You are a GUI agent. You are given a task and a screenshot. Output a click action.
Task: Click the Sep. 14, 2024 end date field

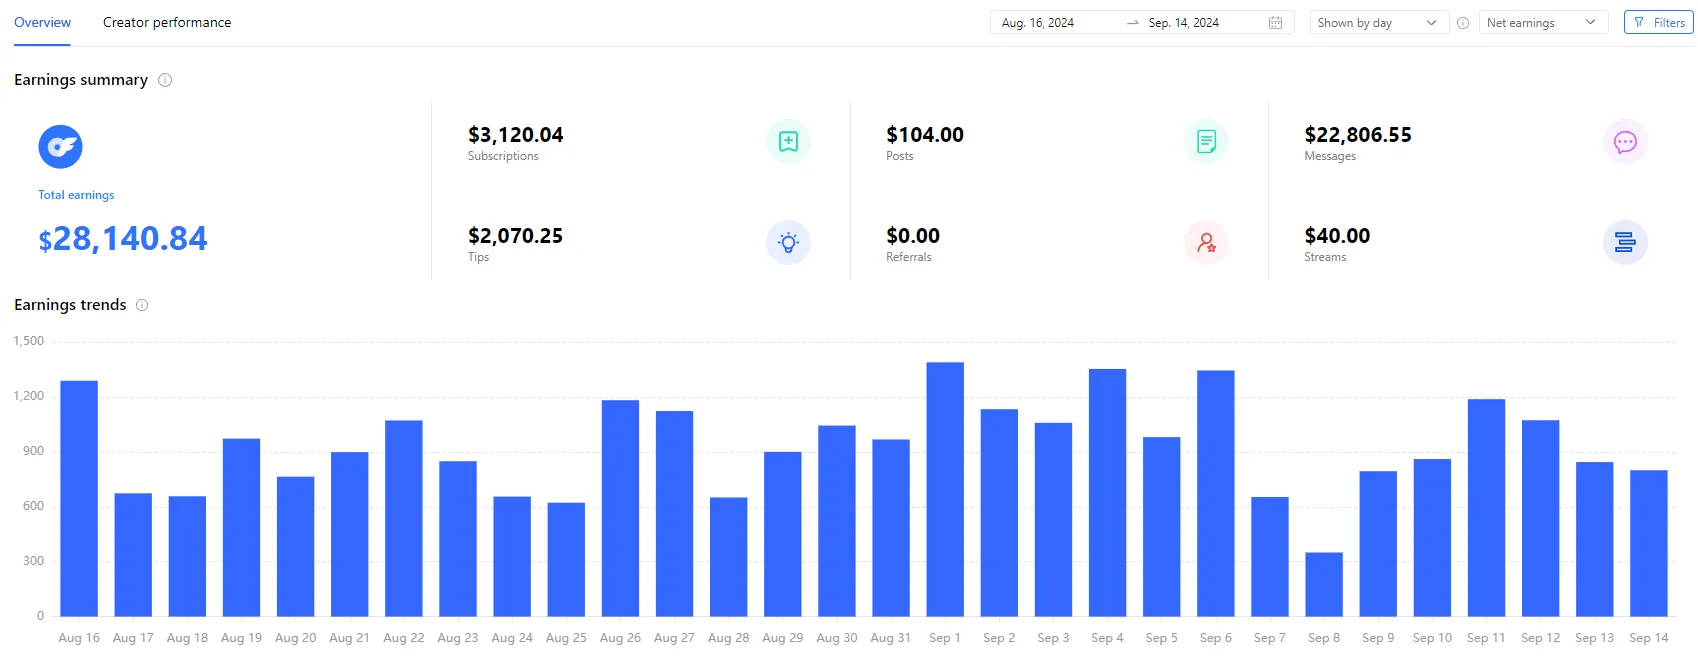click(x=1183, y=23)
